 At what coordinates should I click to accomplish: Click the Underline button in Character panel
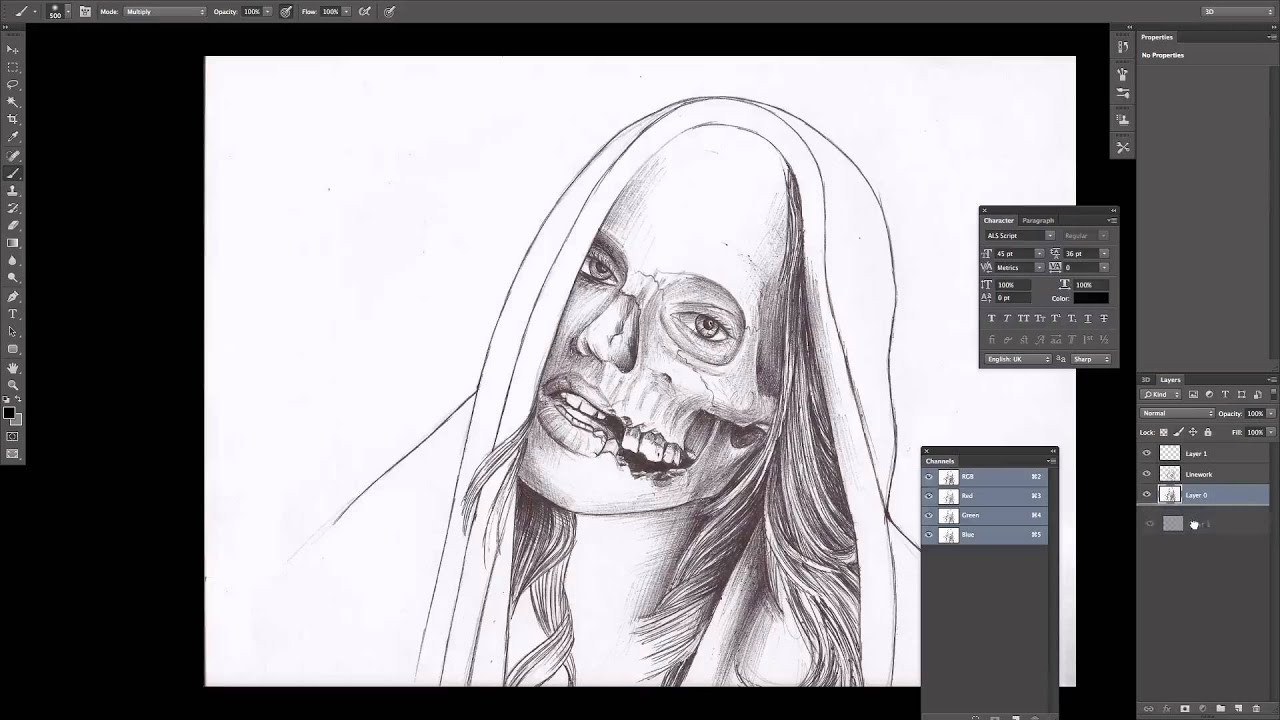1088,318
